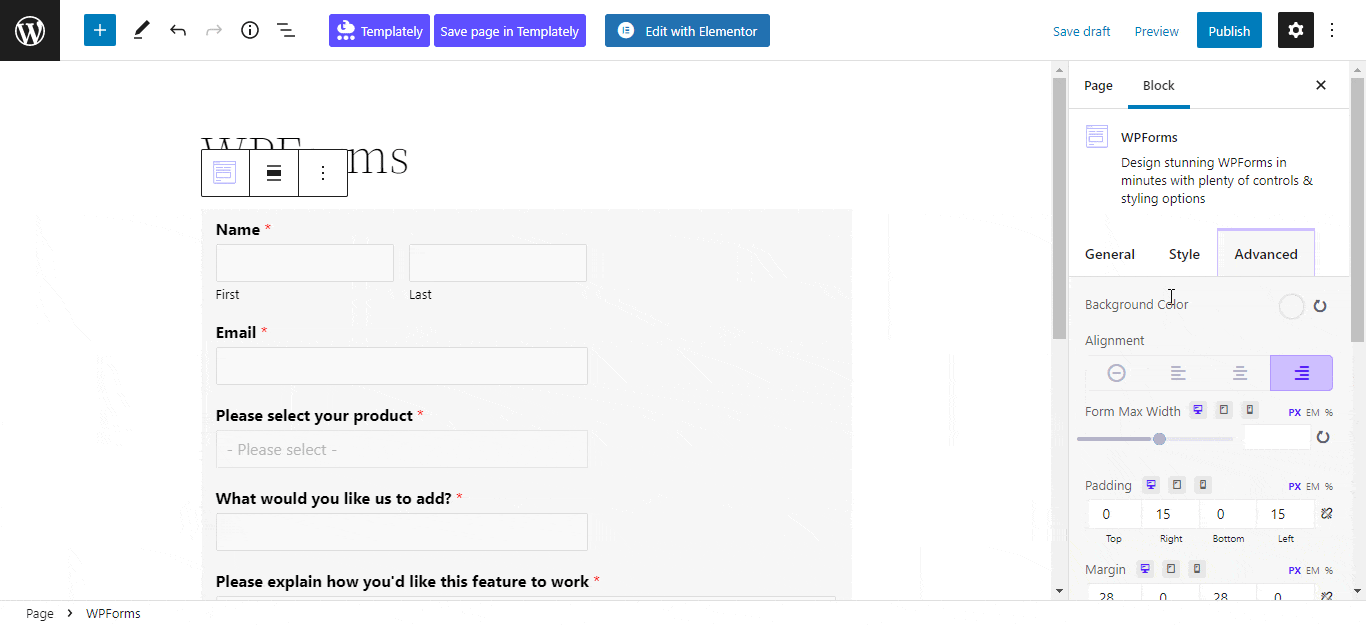Click Save page in Templately
This screenshot has width=1366, height=625.
510,31
